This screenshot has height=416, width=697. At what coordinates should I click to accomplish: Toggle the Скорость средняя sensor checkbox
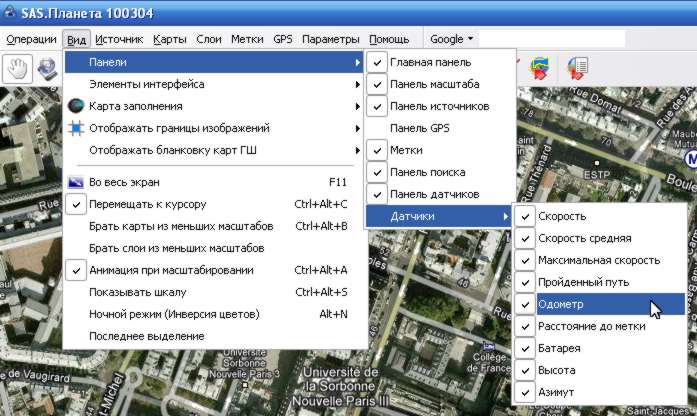(x=526, y=238)
